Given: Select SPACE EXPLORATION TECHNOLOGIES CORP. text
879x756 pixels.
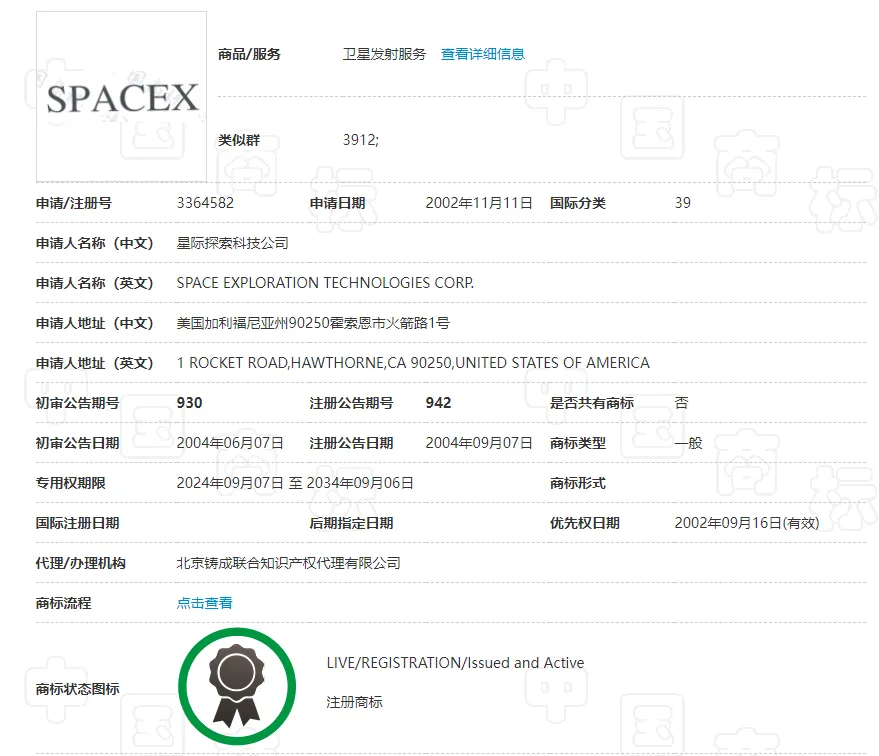Looking at the screenshot, I should [325, 283].
